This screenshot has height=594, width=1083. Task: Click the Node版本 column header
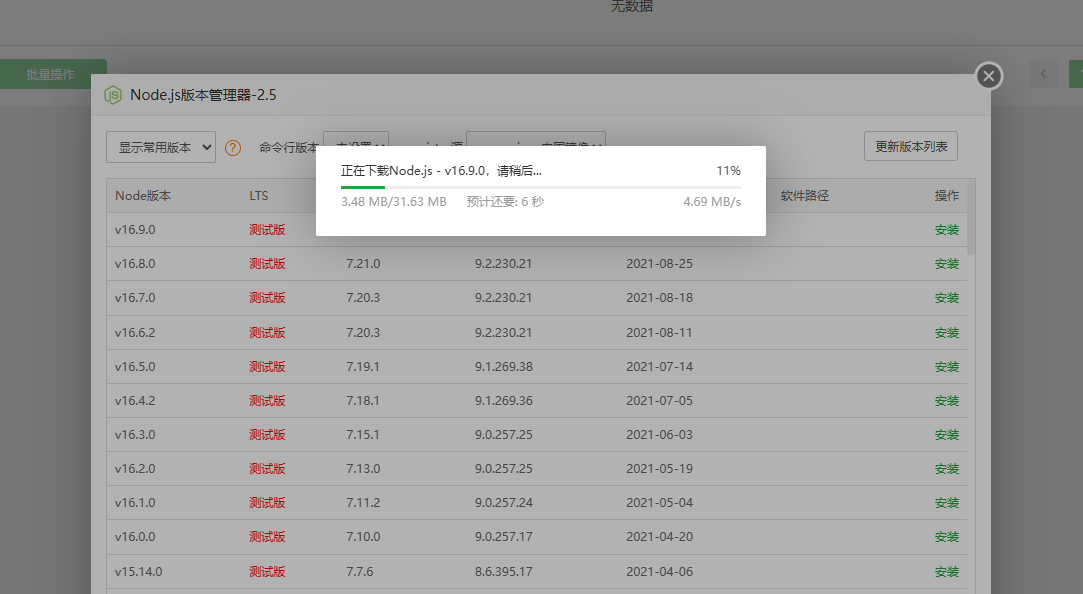(143, 195)
